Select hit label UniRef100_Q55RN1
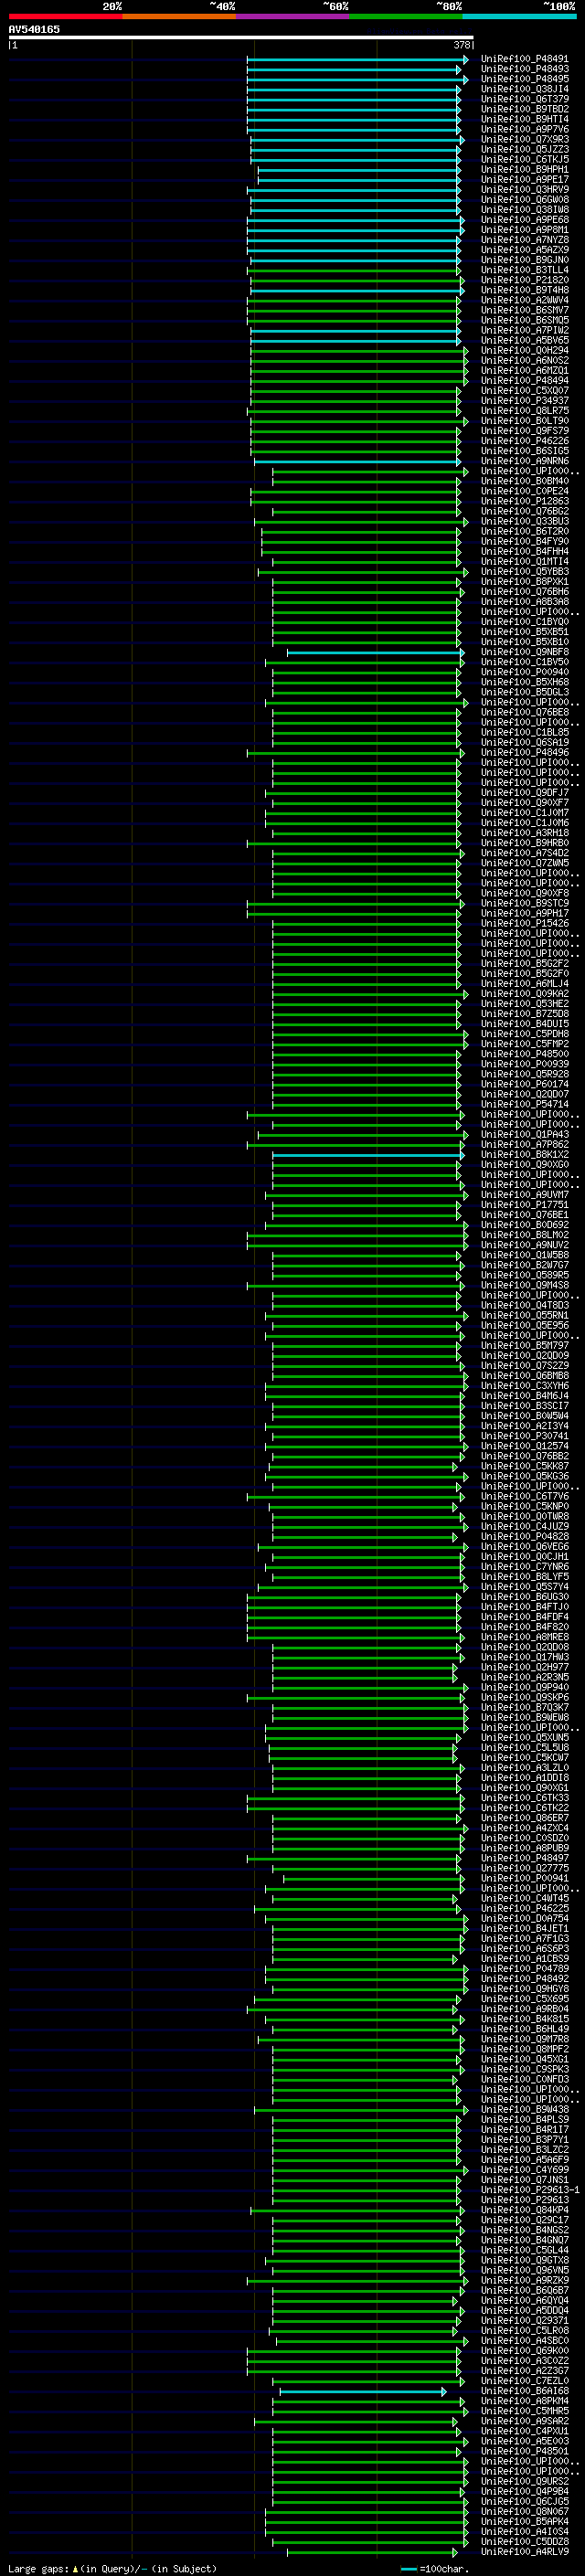585x2576 pixels. (x=525, y=1316)
